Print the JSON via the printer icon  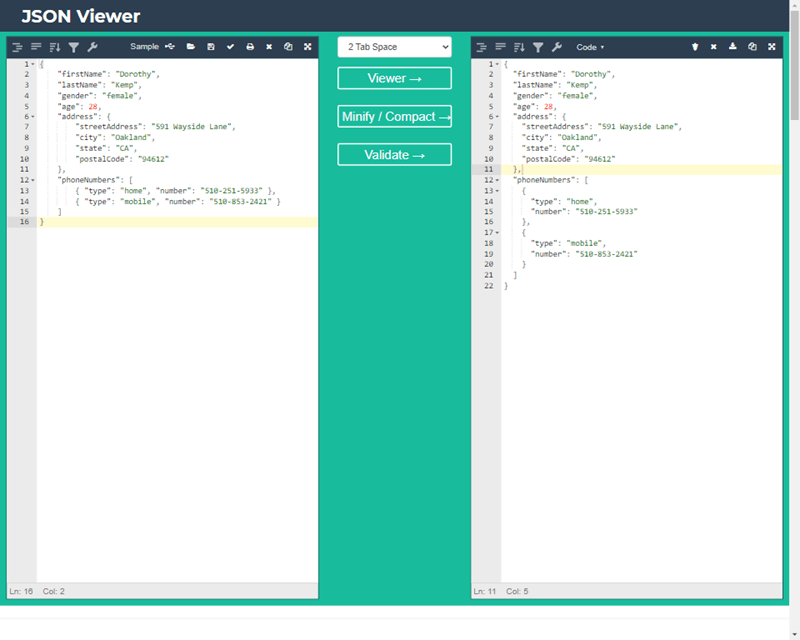point(250,47)
